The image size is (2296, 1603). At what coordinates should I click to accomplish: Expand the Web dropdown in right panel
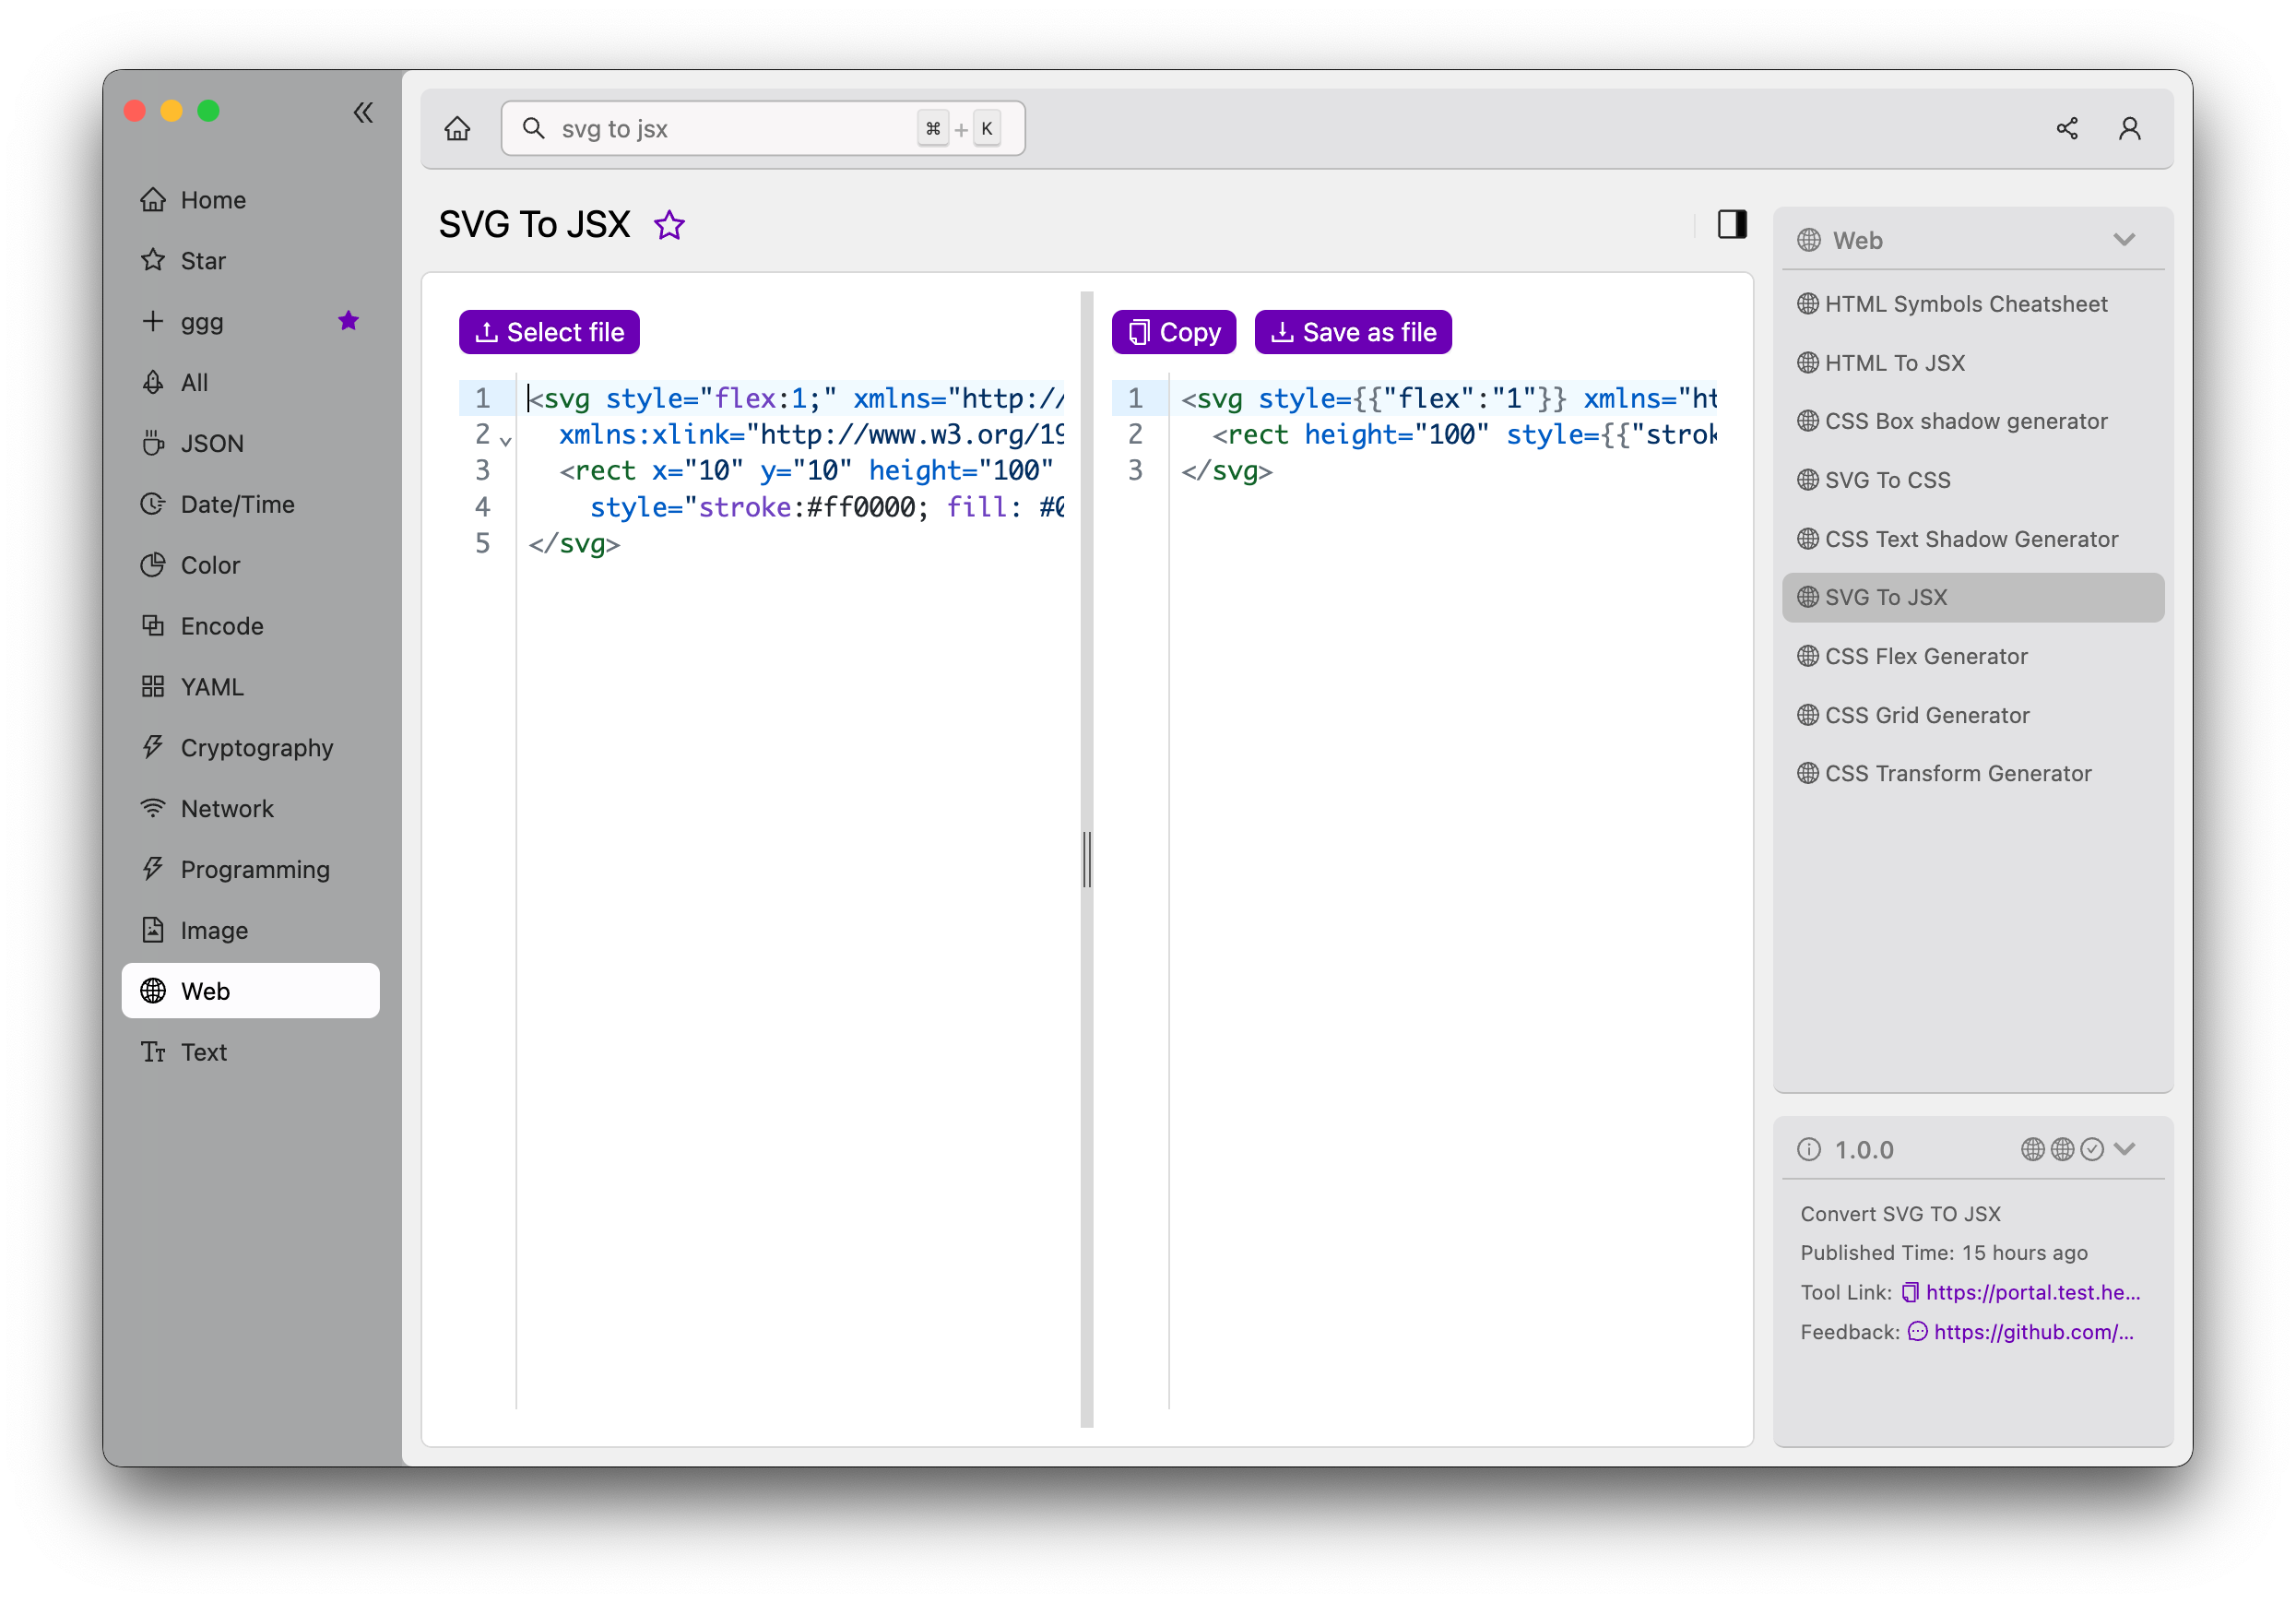point(2123,240)
